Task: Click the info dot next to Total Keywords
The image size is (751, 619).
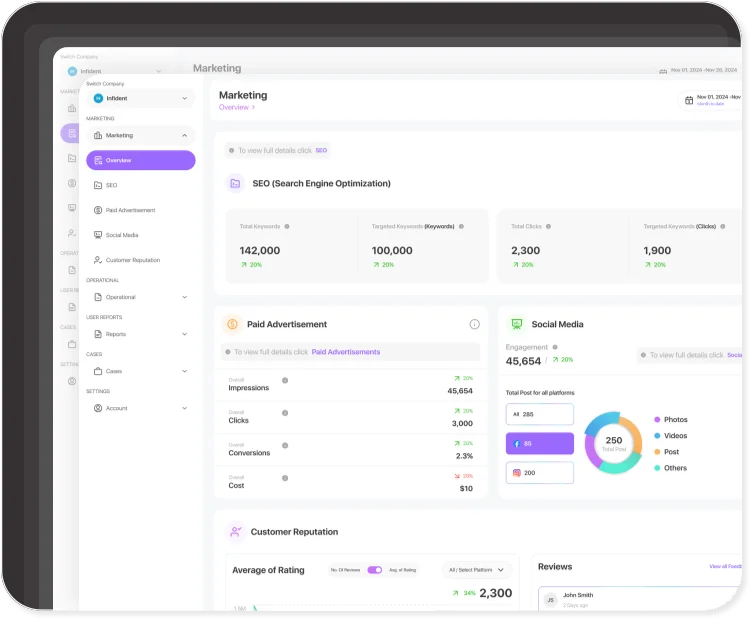Action: pyautogui.click(x=288, y=226)
